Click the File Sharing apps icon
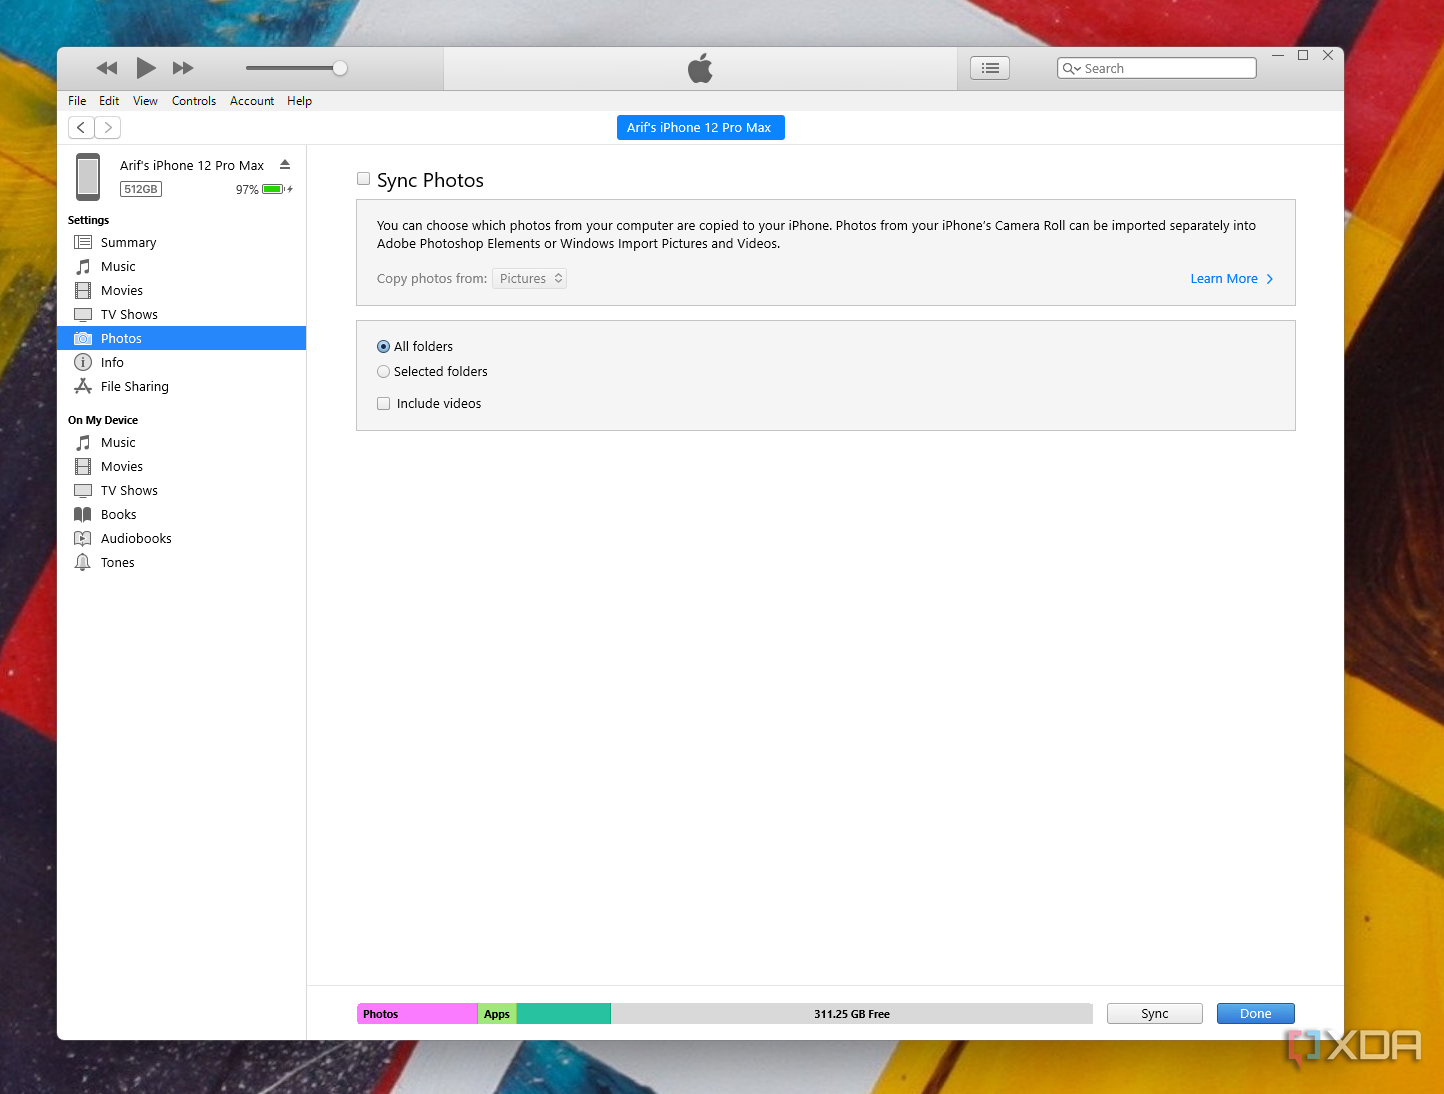Screen dimensions: 1444x1094 point(83,387)
